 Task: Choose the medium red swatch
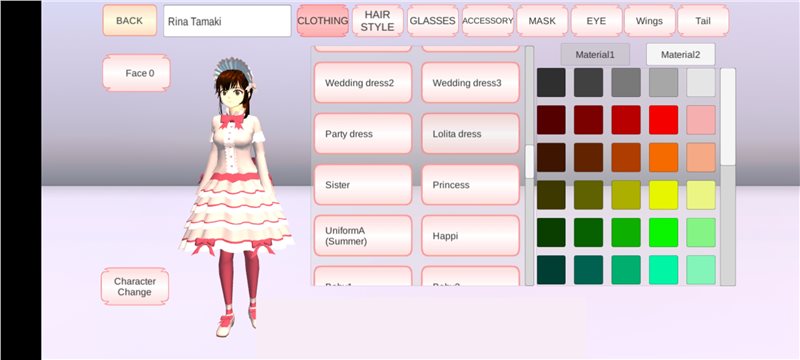(626, 120)
